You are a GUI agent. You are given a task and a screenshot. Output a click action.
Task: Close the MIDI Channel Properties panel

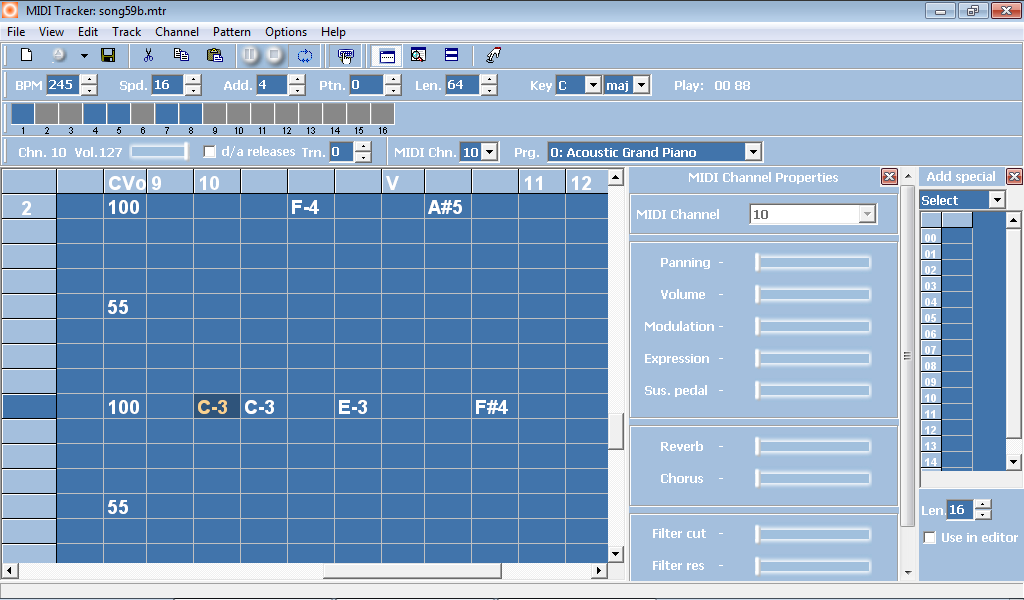pos(889,177)
